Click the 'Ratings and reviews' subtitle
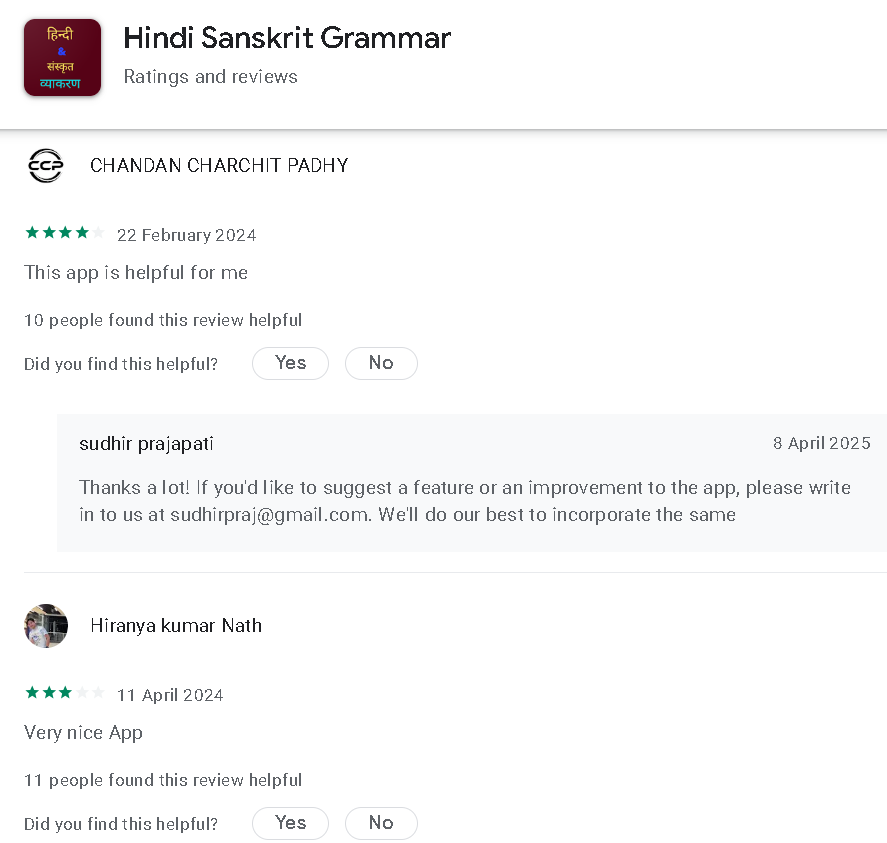Viewport: 887px width, 843px height. tap(210, 77)
